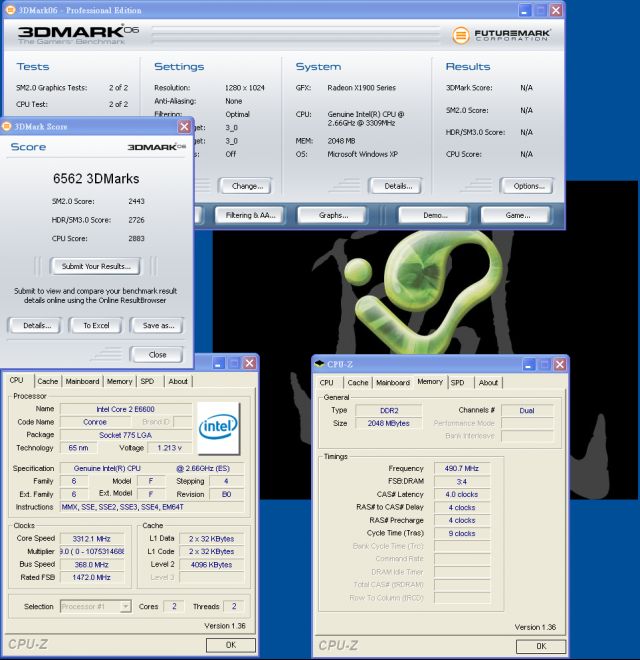Switch to CPU tab in right CPU-Z window
Image resolution: width=640 pixels, height=660 pixels.
(326, 383)
